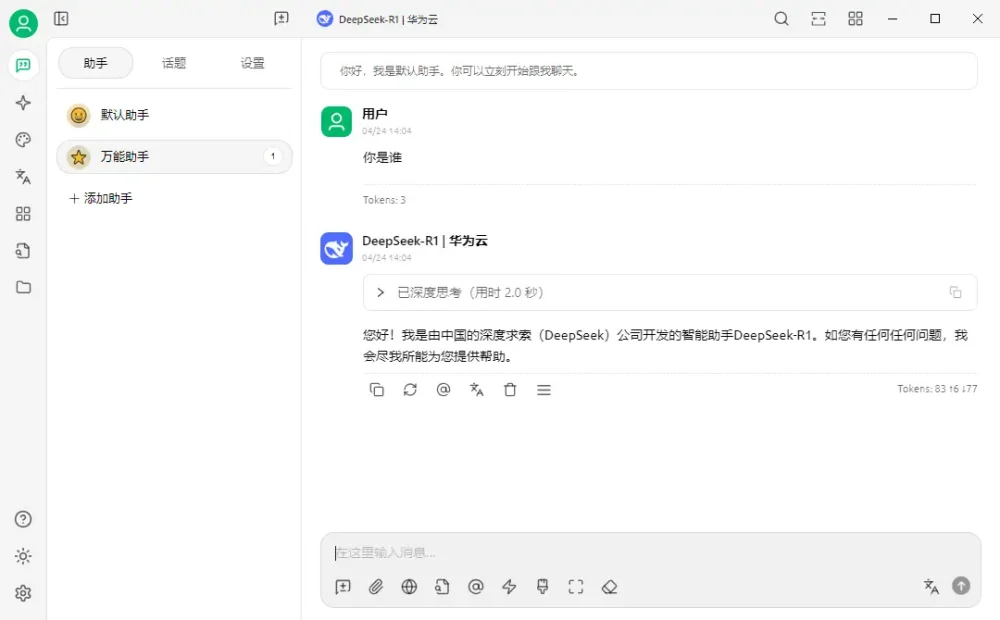Click the 用户 name label
This screenshot has height=620, width=1000.
(374, 114)
